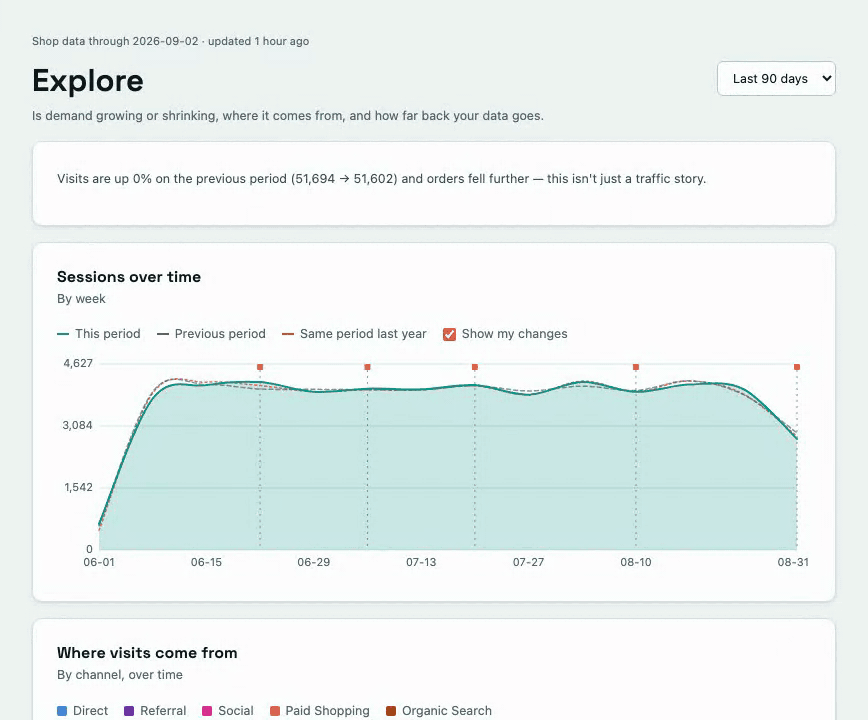Click the Social pink channel swatch

click(x=207, y=711)
